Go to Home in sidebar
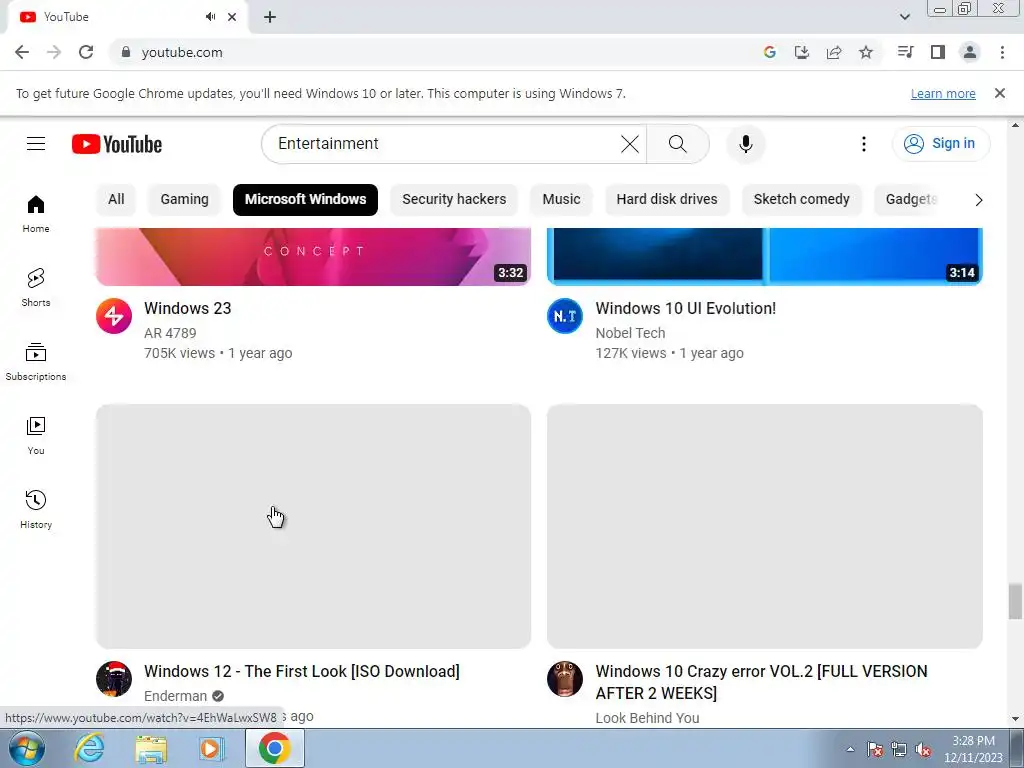Image resolution: width=1024 pixels, height=768 pixels. [x=36, y=214]
